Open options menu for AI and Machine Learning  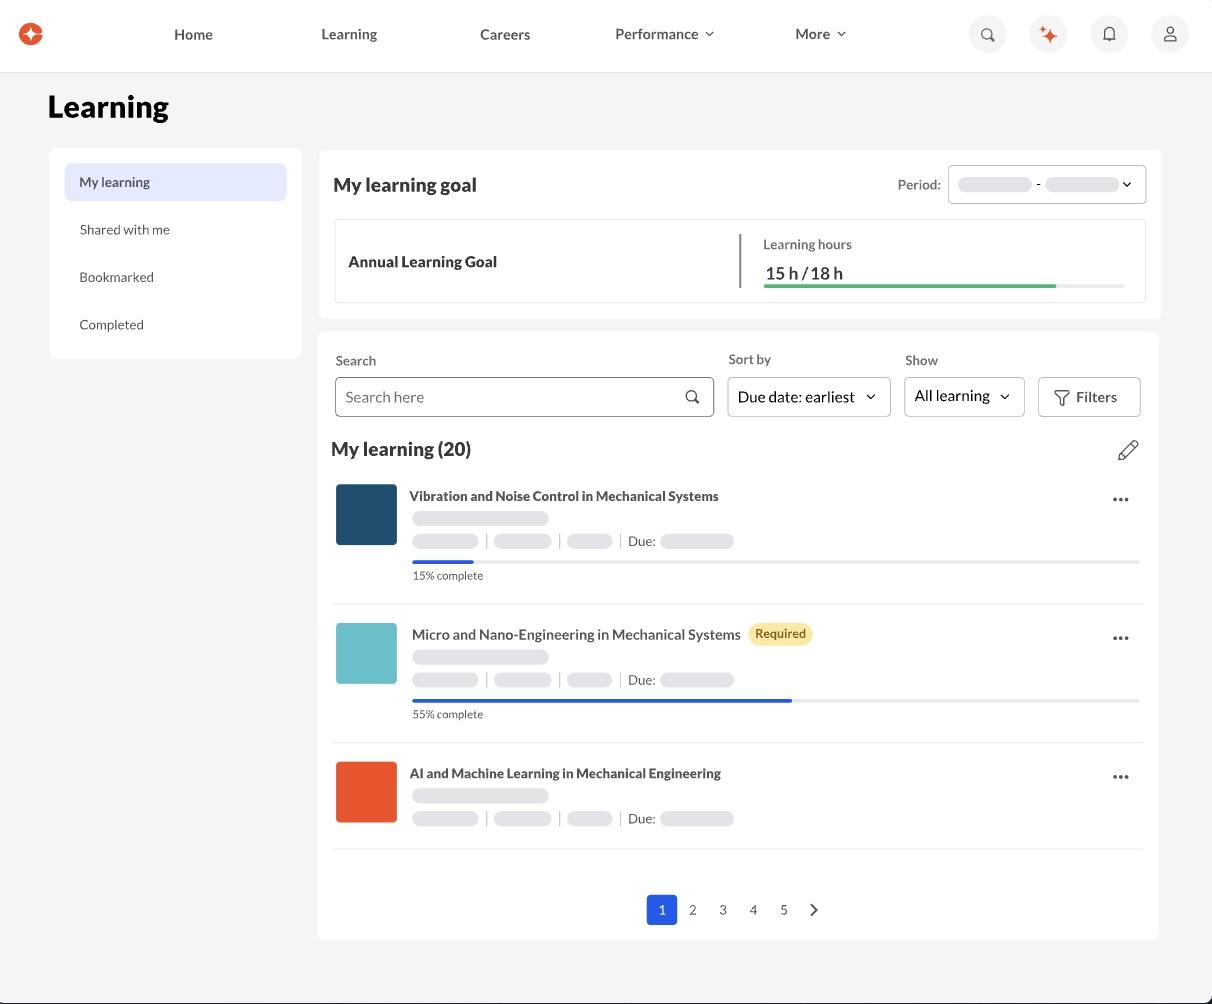(x=1120, y=777)
